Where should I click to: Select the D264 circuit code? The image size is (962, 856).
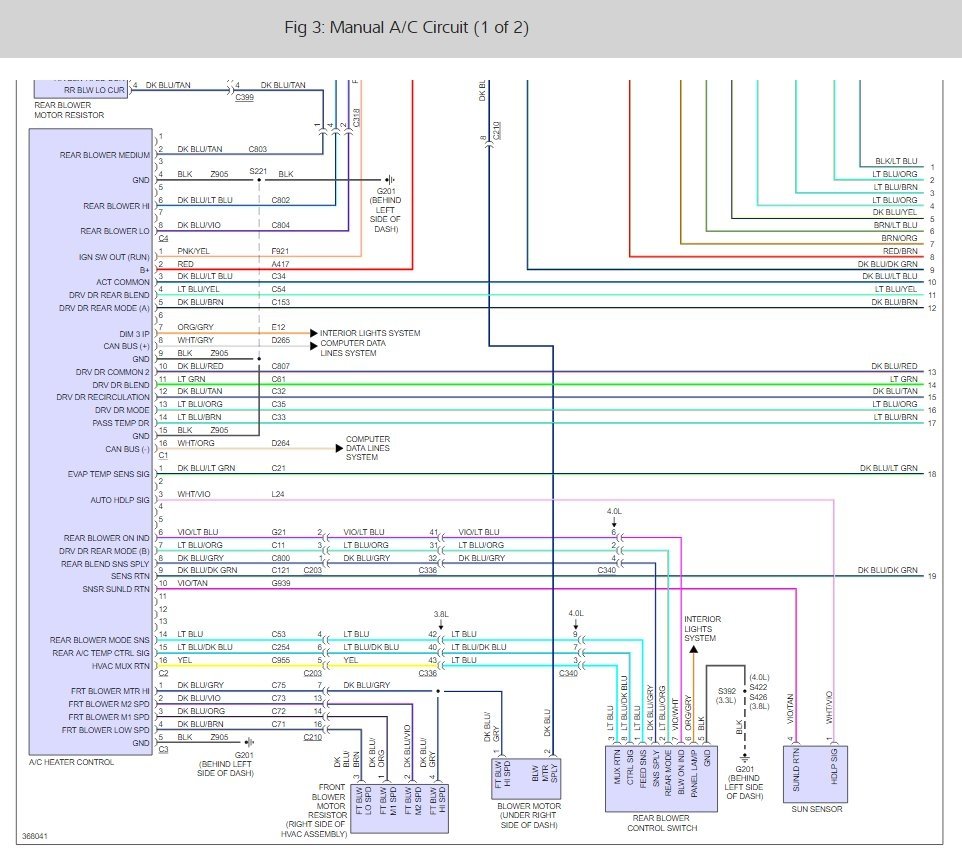point(280,443)
